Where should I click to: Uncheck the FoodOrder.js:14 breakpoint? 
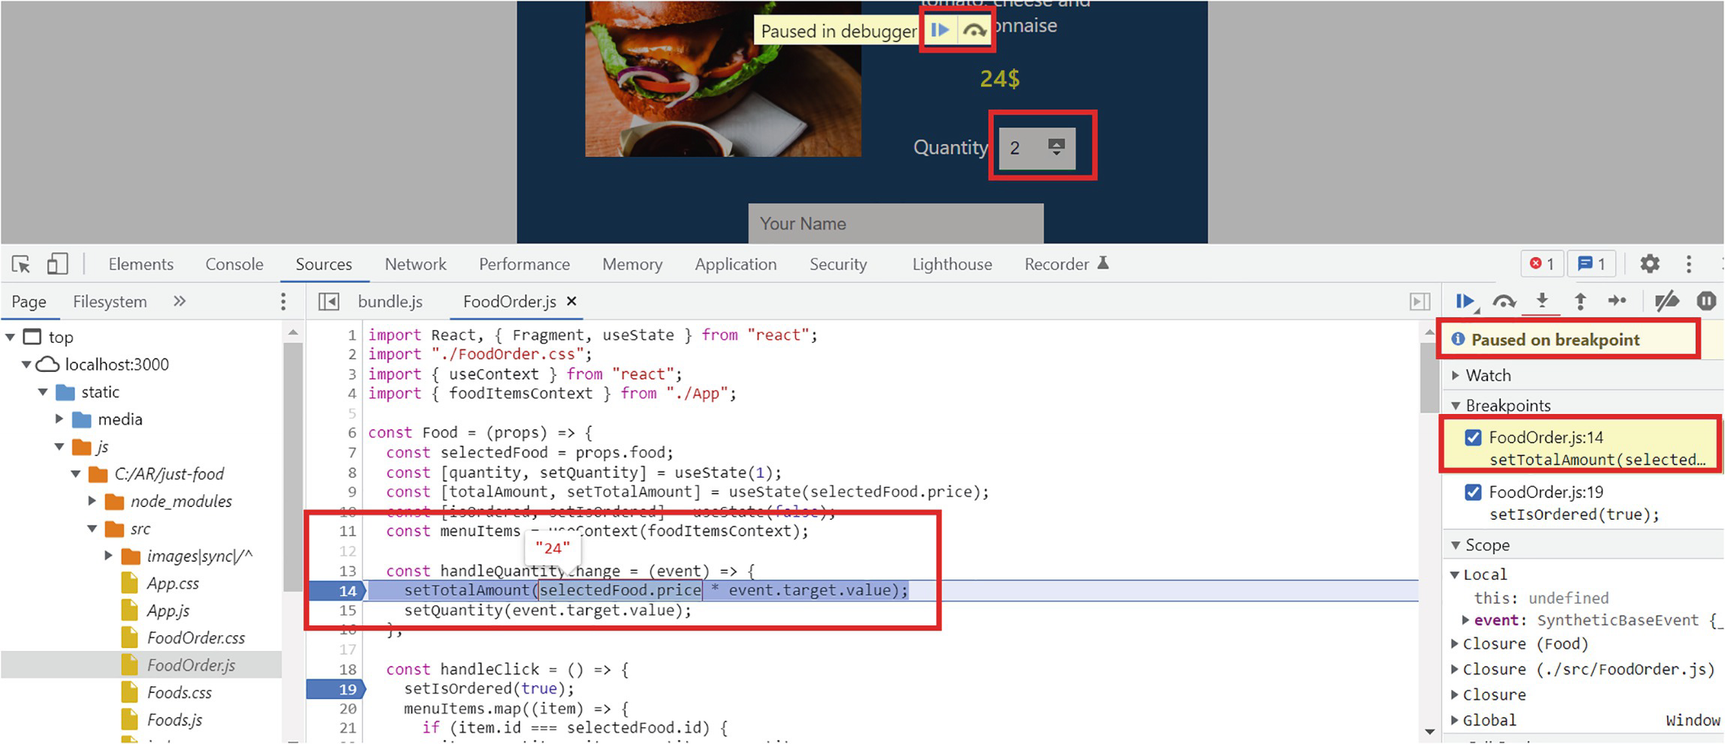pos(1473,437)
